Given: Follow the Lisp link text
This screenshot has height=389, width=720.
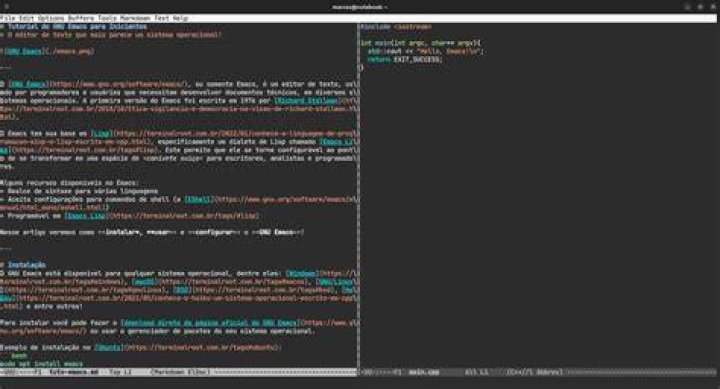Looking at the screenshot, I should 101,134.
